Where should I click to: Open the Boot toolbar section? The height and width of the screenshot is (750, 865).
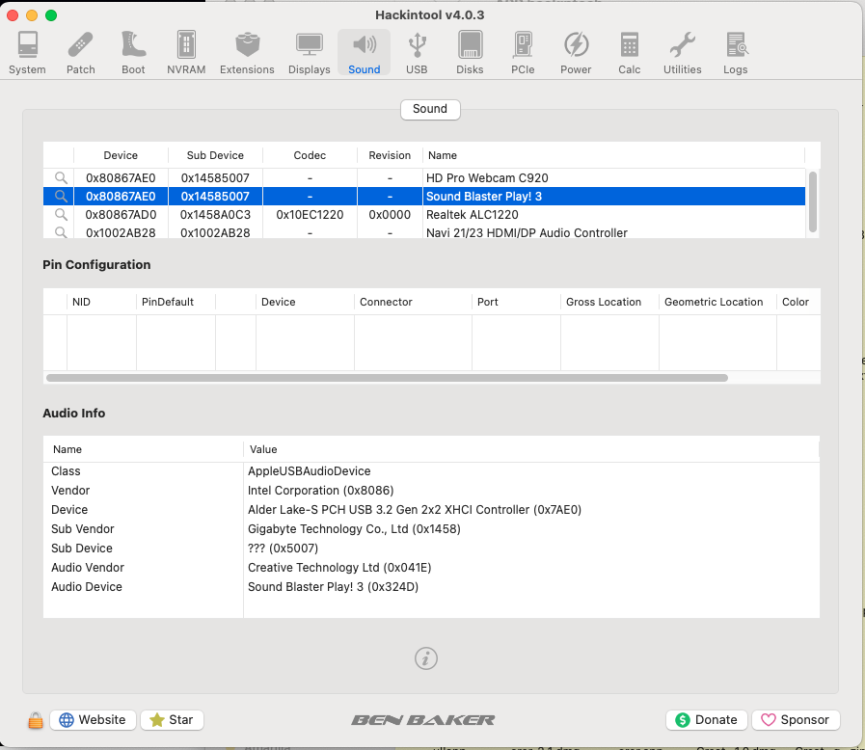click(x=134, y=52)
